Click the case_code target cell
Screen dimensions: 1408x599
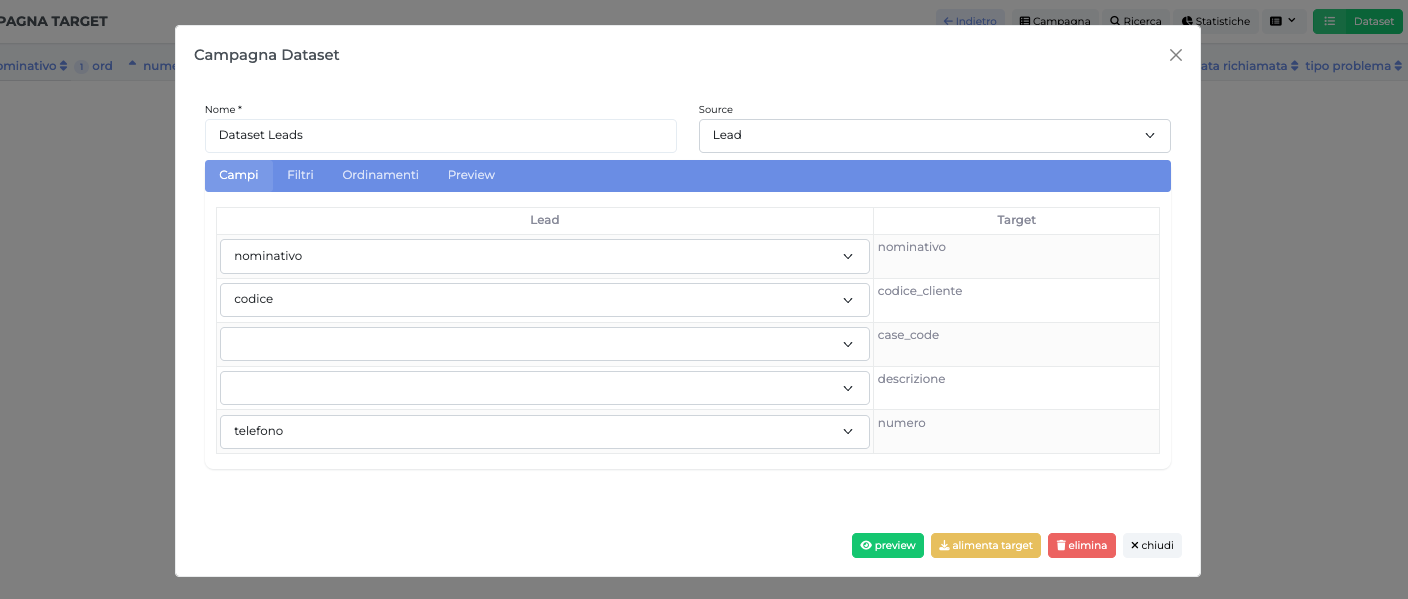pos(1016,344)
